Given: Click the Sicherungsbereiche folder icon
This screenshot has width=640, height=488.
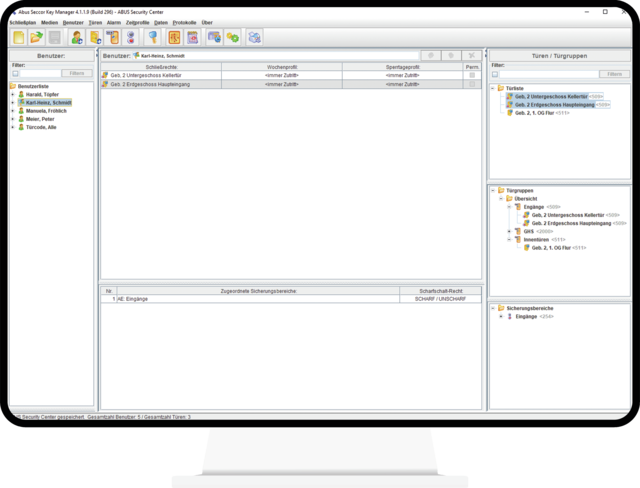Looking at the screenshot, I should click(501, 308).
